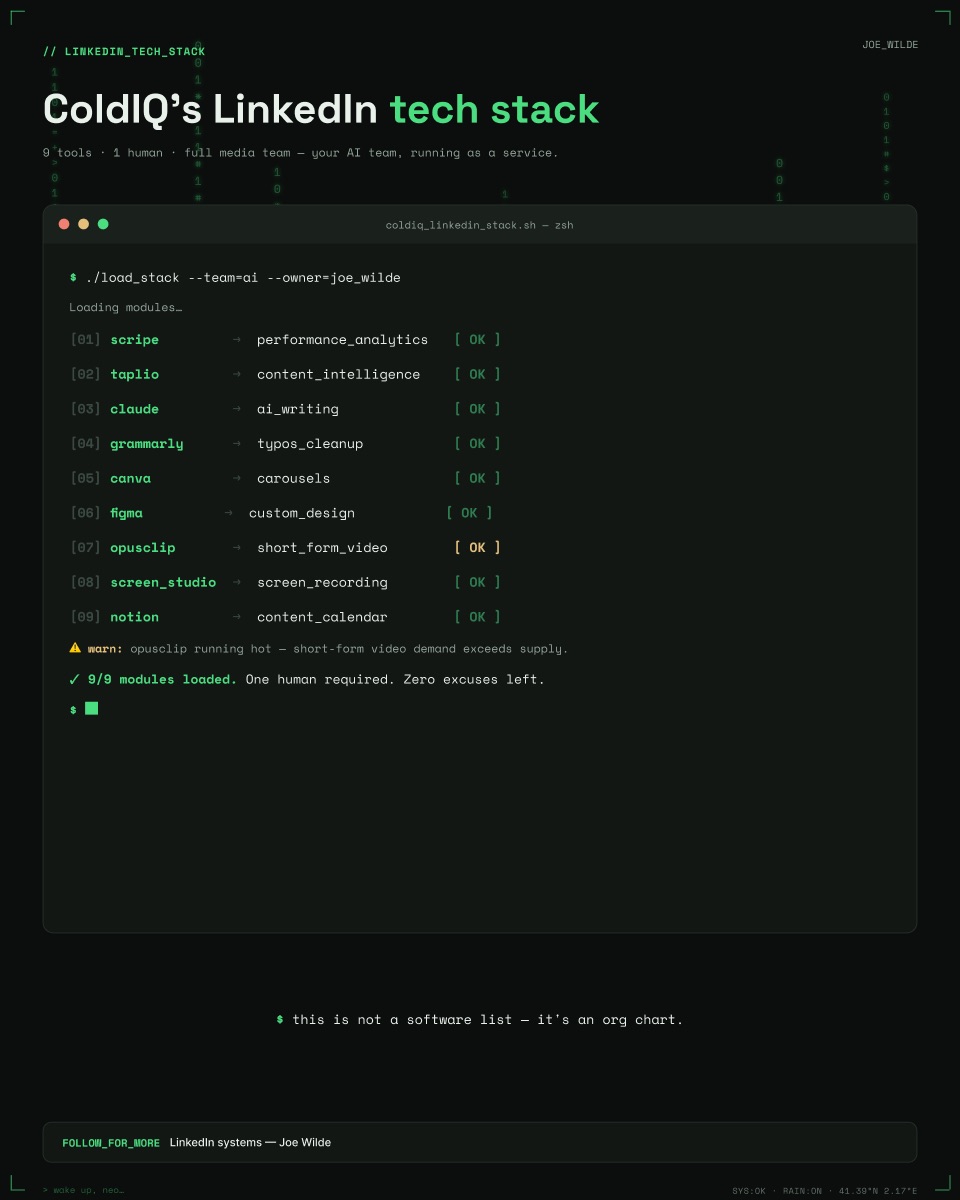Image resolution: width=960 pixels, height=1200 pixels.
Task: Click the SYS:OK status at bottom
Action: [749, 1191]
